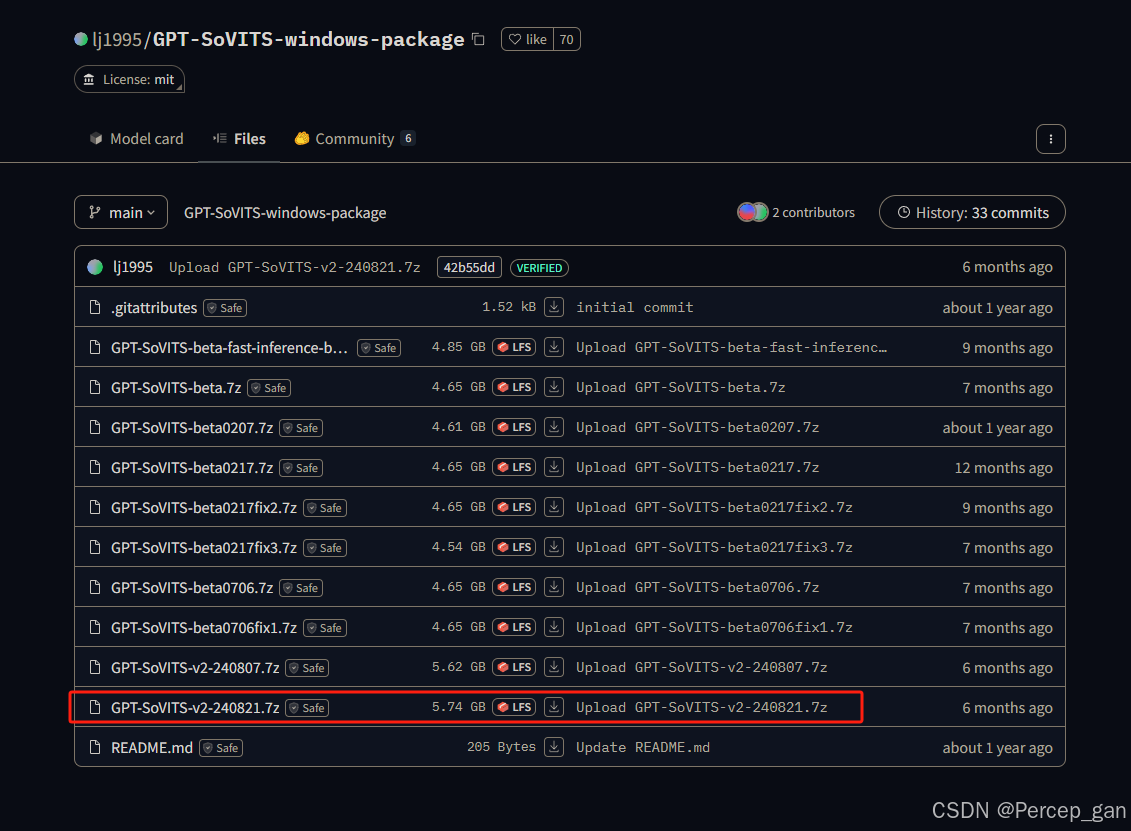Image resolution: width=1131 pixels, height=831 pixels.
Task: Click Safe badge next to GPT-SoVITS-beta0217.7z
Action: (x=301, y=468)
